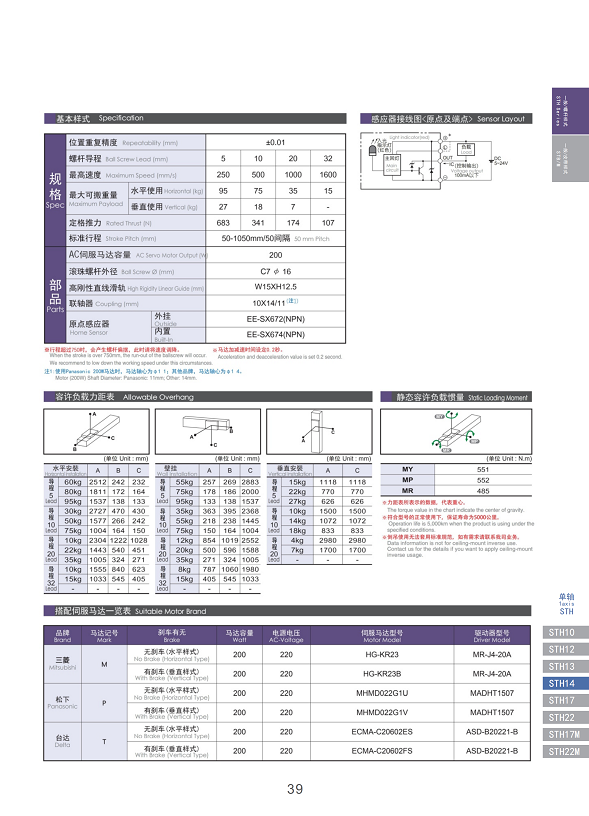
Task: Click the horizontal overhang value '2512'
Action: pos(98,482)
